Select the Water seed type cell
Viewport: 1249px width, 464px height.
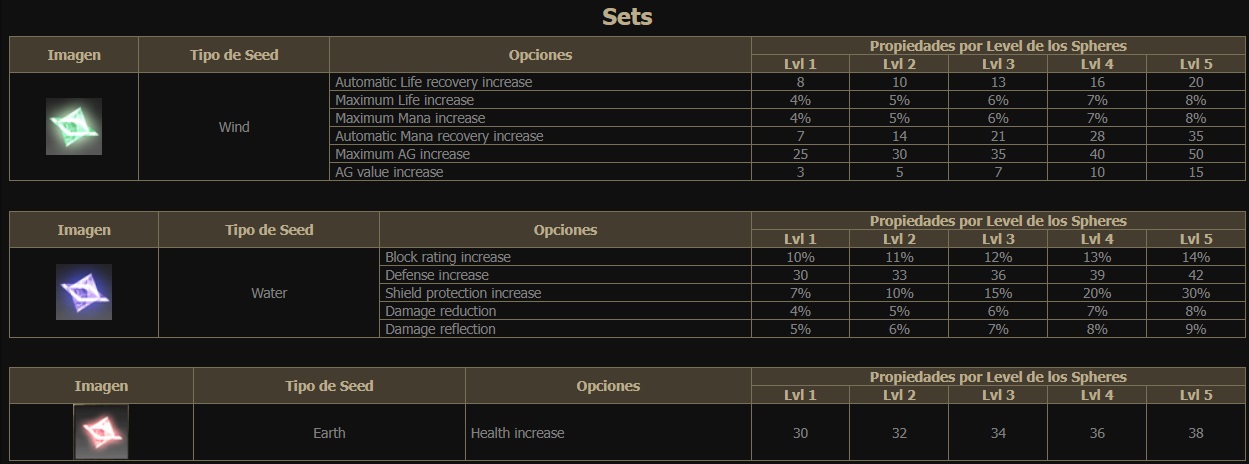coord(269,293)
